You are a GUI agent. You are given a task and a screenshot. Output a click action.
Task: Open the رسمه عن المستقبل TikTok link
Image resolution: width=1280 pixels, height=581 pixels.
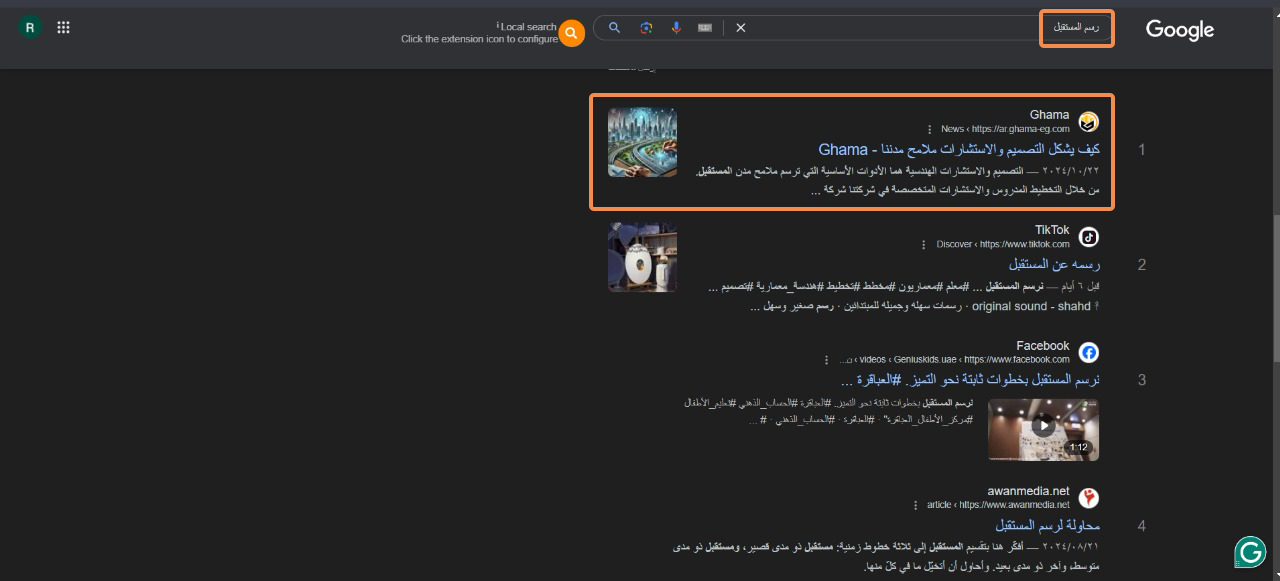point(1054,264)
